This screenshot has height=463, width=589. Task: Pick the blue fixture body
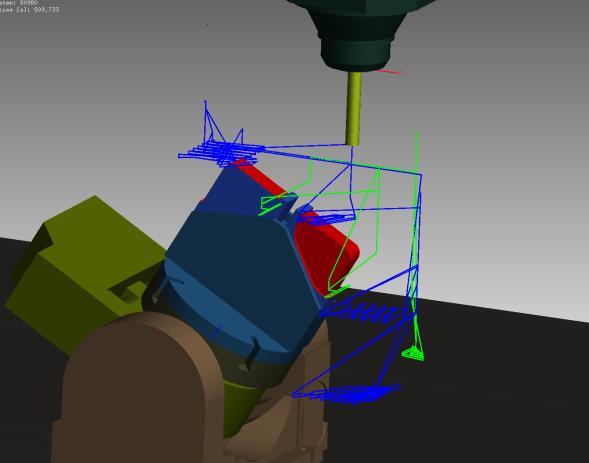point(240,263)
